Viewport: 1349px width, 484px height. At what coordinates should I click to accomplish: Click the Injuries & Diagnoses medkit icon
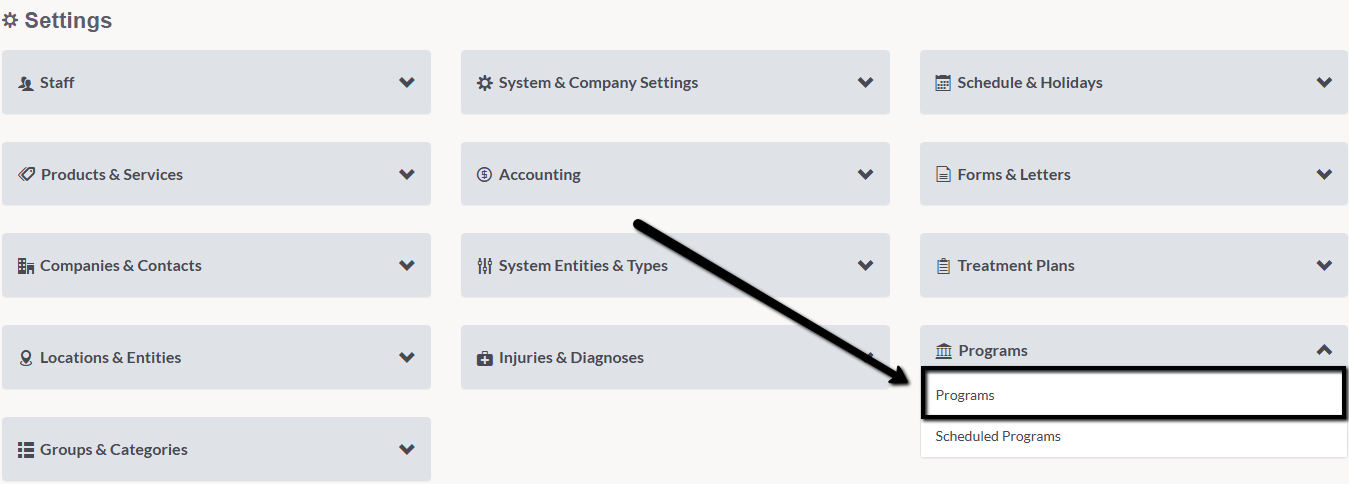485,358
